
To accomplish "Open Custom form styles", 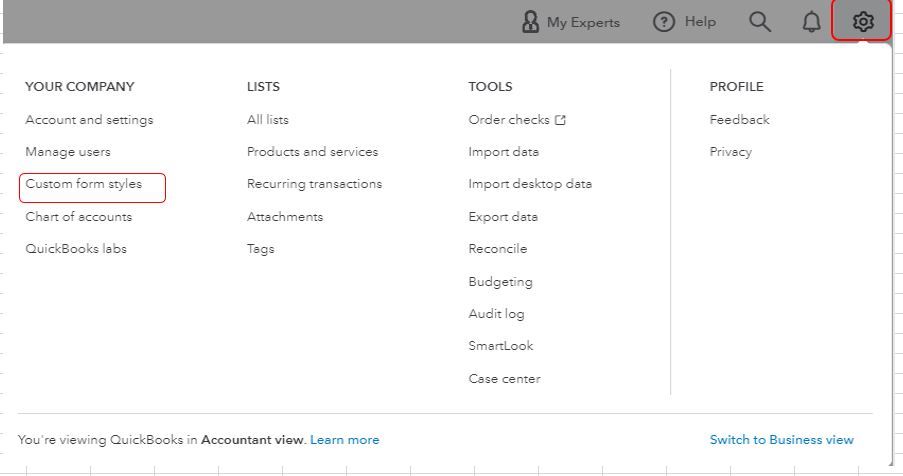I will coord(84,184).
